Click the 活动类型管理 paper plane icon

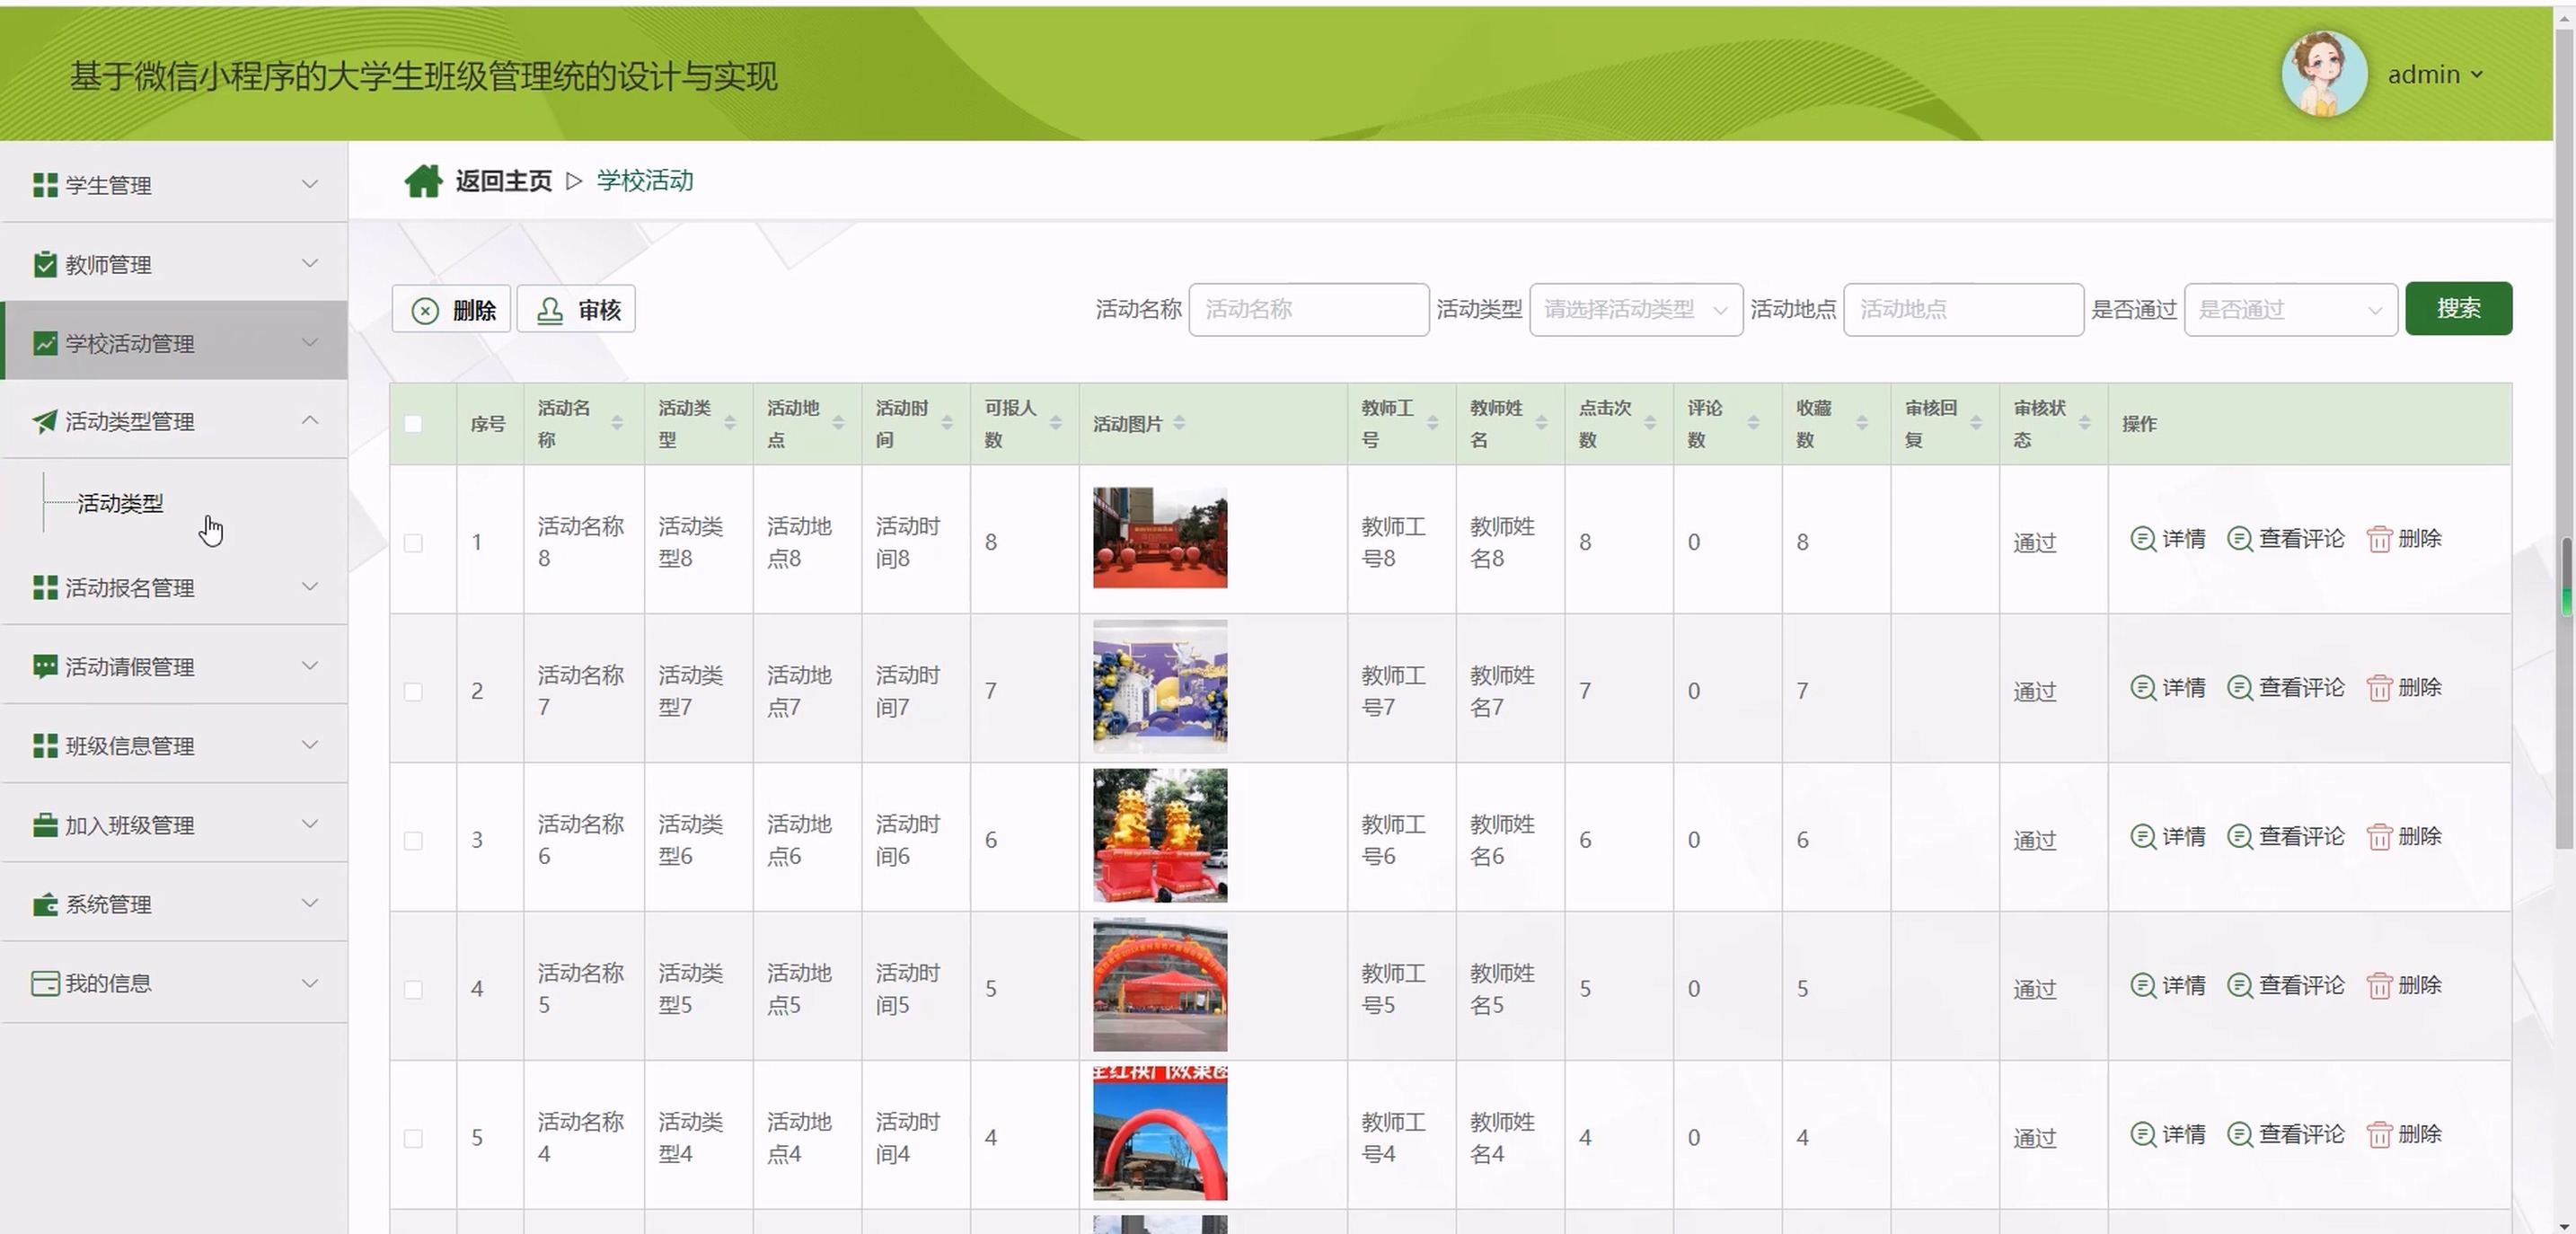point(45,421)
